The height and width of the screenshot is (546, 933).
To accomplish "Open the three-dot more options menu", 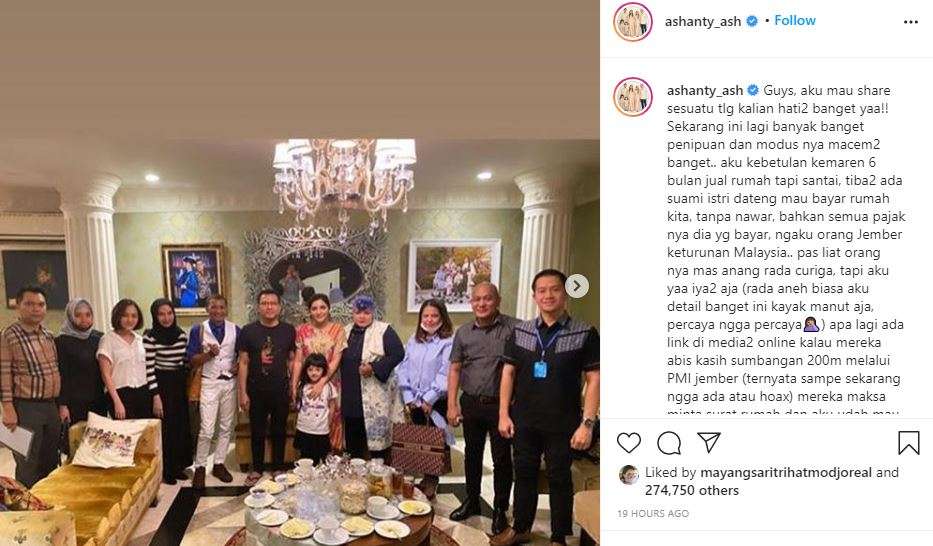I will coord(910,22).
